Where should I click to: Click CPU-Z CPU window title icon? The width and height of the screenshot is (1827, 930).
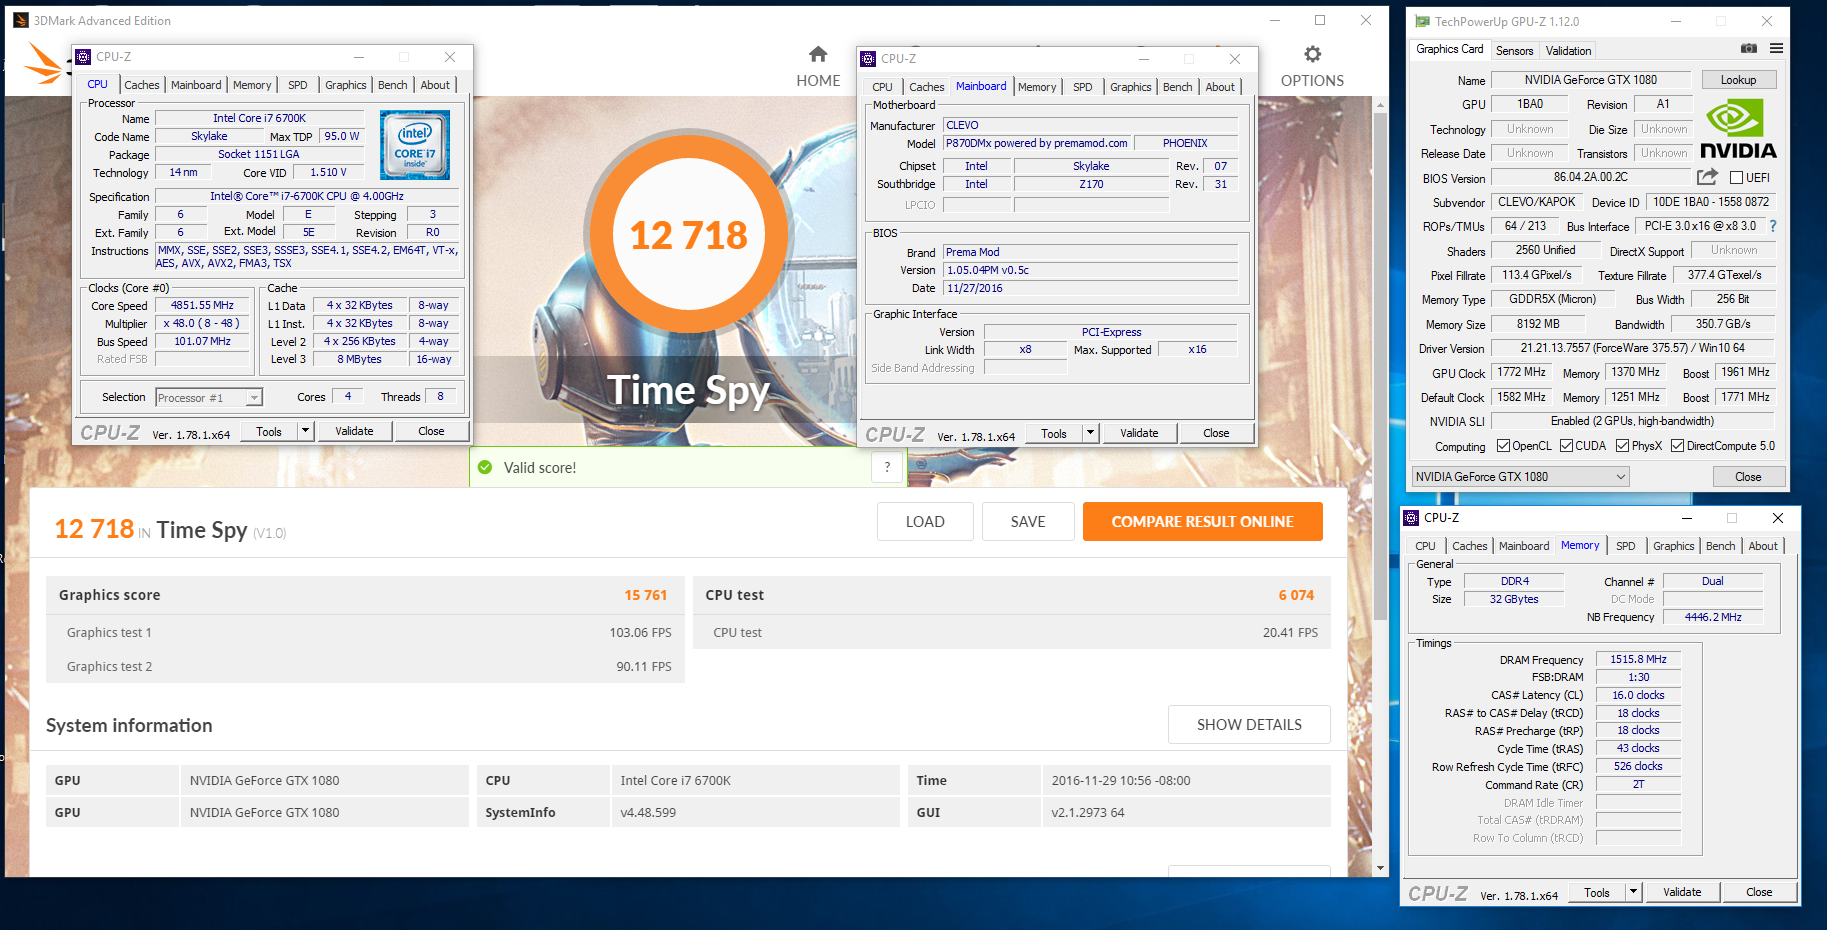[83, 57]
